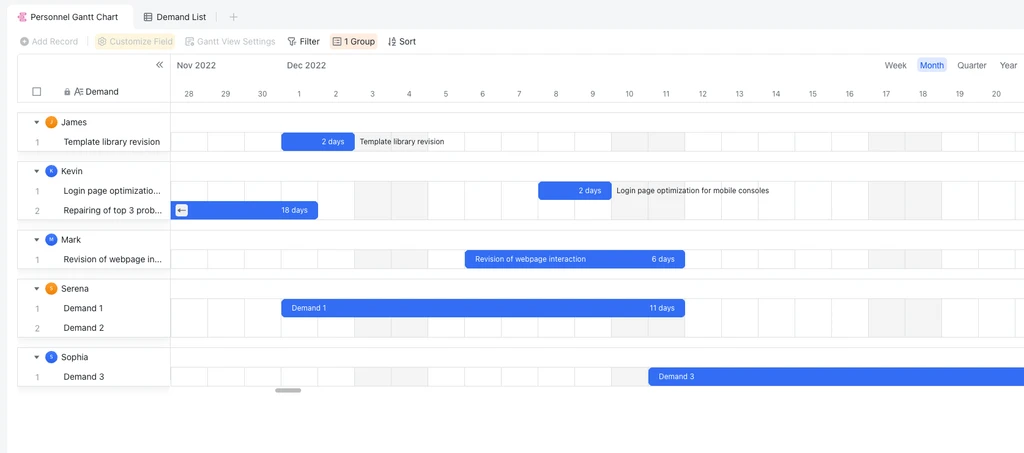Collapse the Serena group

coord(37,289)
